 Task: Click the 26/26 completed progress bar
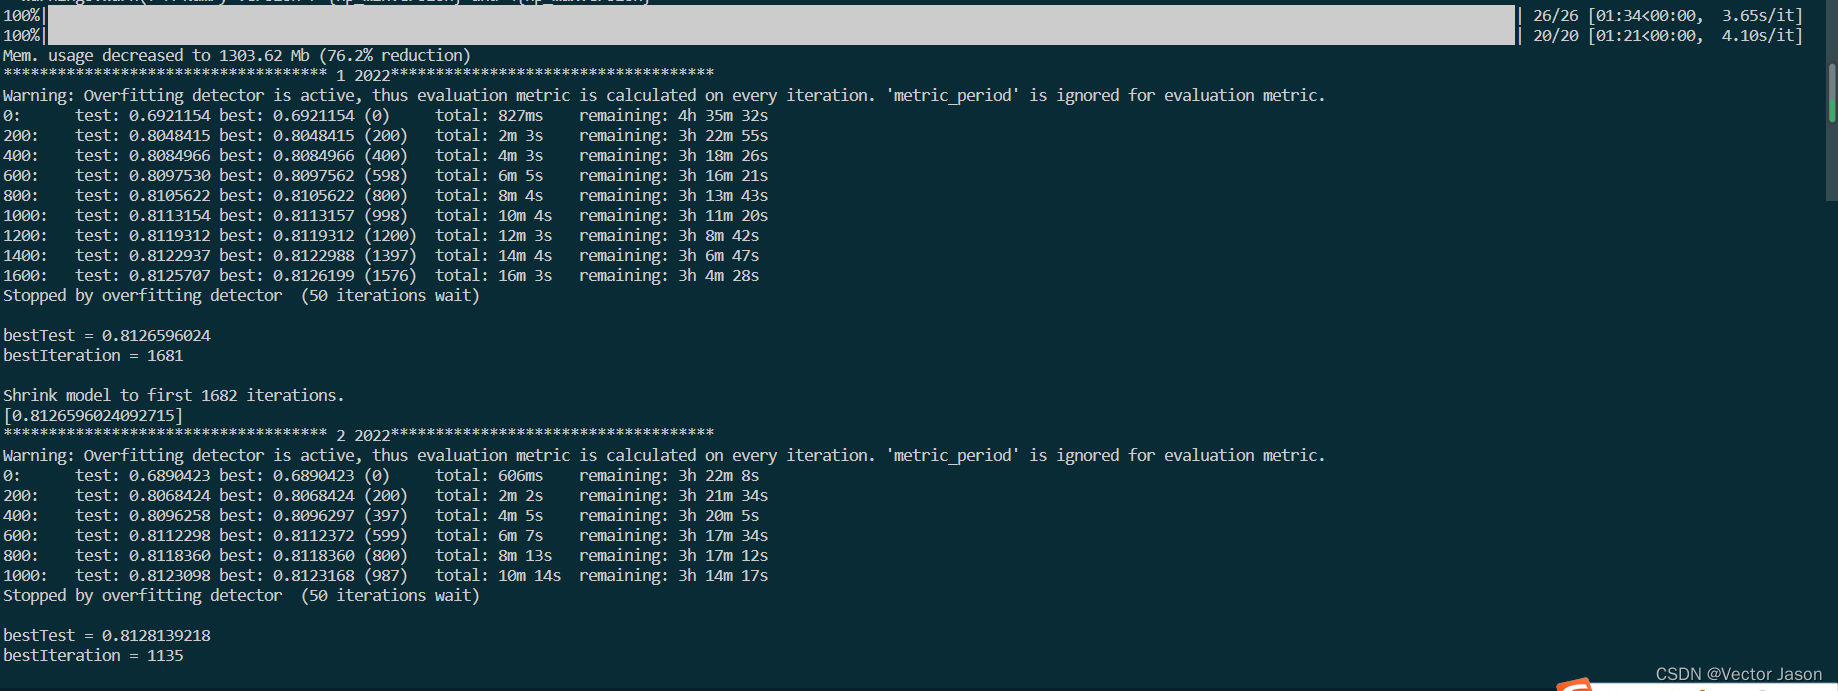pos(781,15)
